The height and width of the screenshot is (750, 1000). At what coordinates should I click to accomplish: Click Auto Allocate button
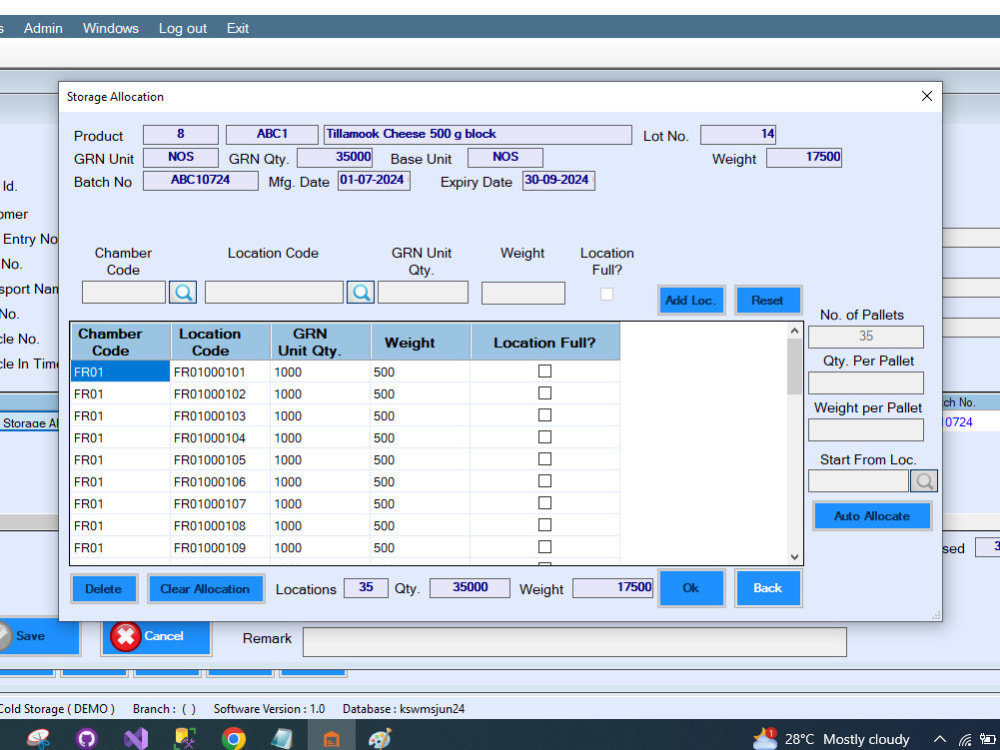pos(872,516)
